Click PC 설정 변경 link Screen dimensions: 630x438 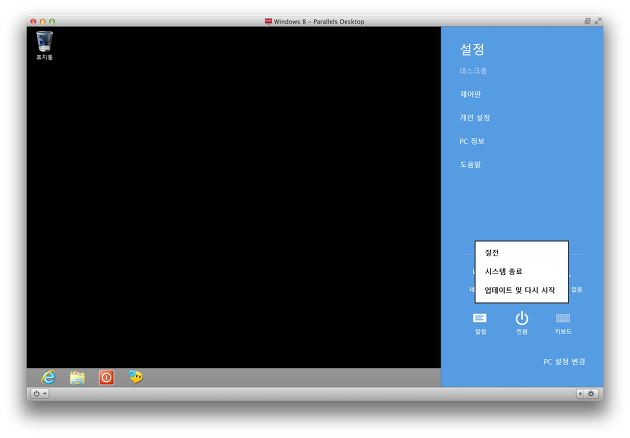click(564, 362)
